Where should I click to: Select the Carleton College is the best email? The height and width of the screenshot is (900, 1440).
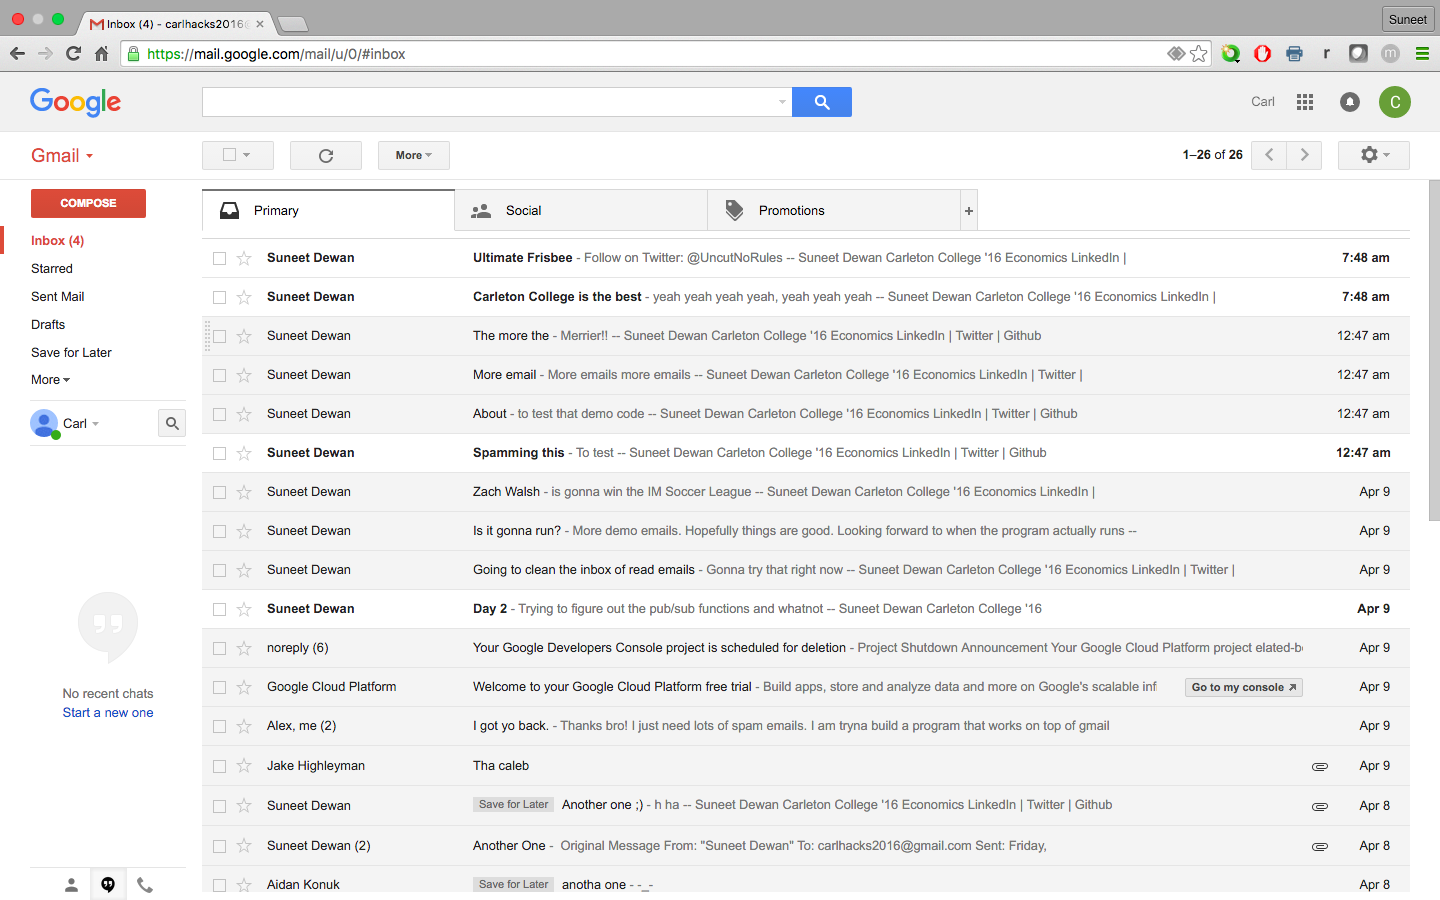click(220, 297)
